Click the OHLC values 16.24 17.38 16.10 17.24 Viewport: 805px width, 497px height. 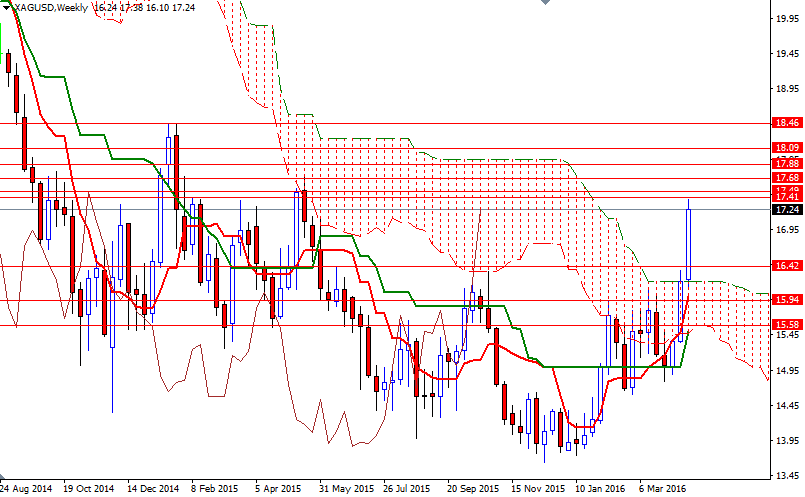tap(145, 8)
